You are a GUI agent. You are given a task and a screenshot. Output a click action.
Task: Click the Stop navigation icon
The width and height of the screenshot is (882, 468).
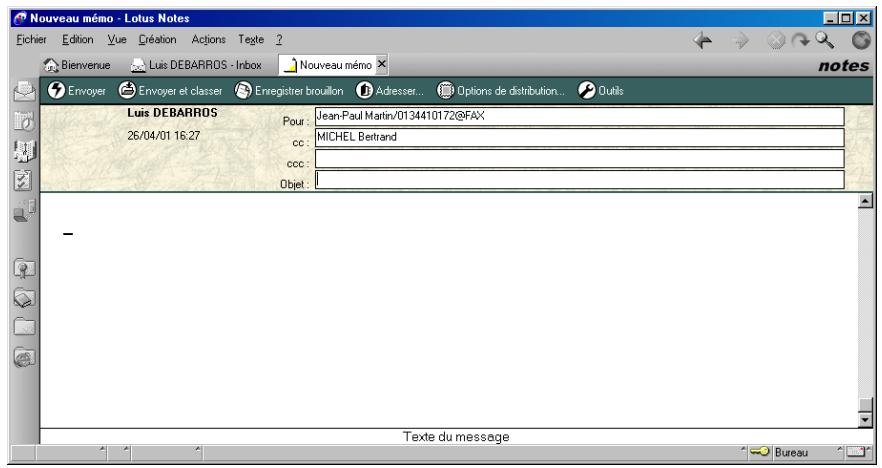[x=776, y=40]
